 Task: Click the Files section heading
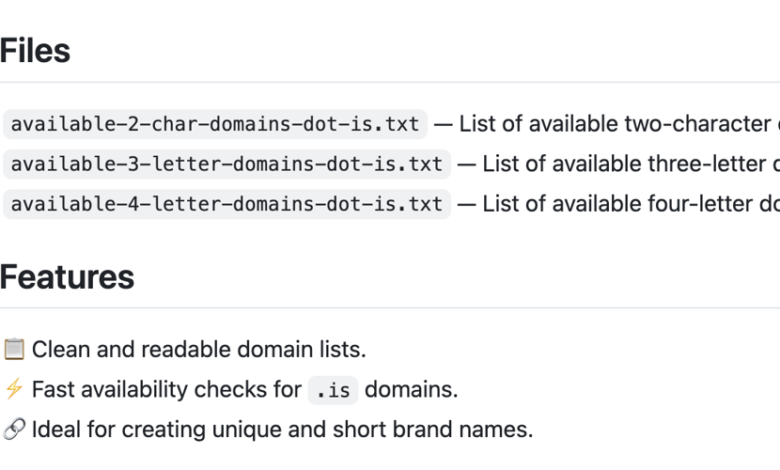[x=35, y=51]
